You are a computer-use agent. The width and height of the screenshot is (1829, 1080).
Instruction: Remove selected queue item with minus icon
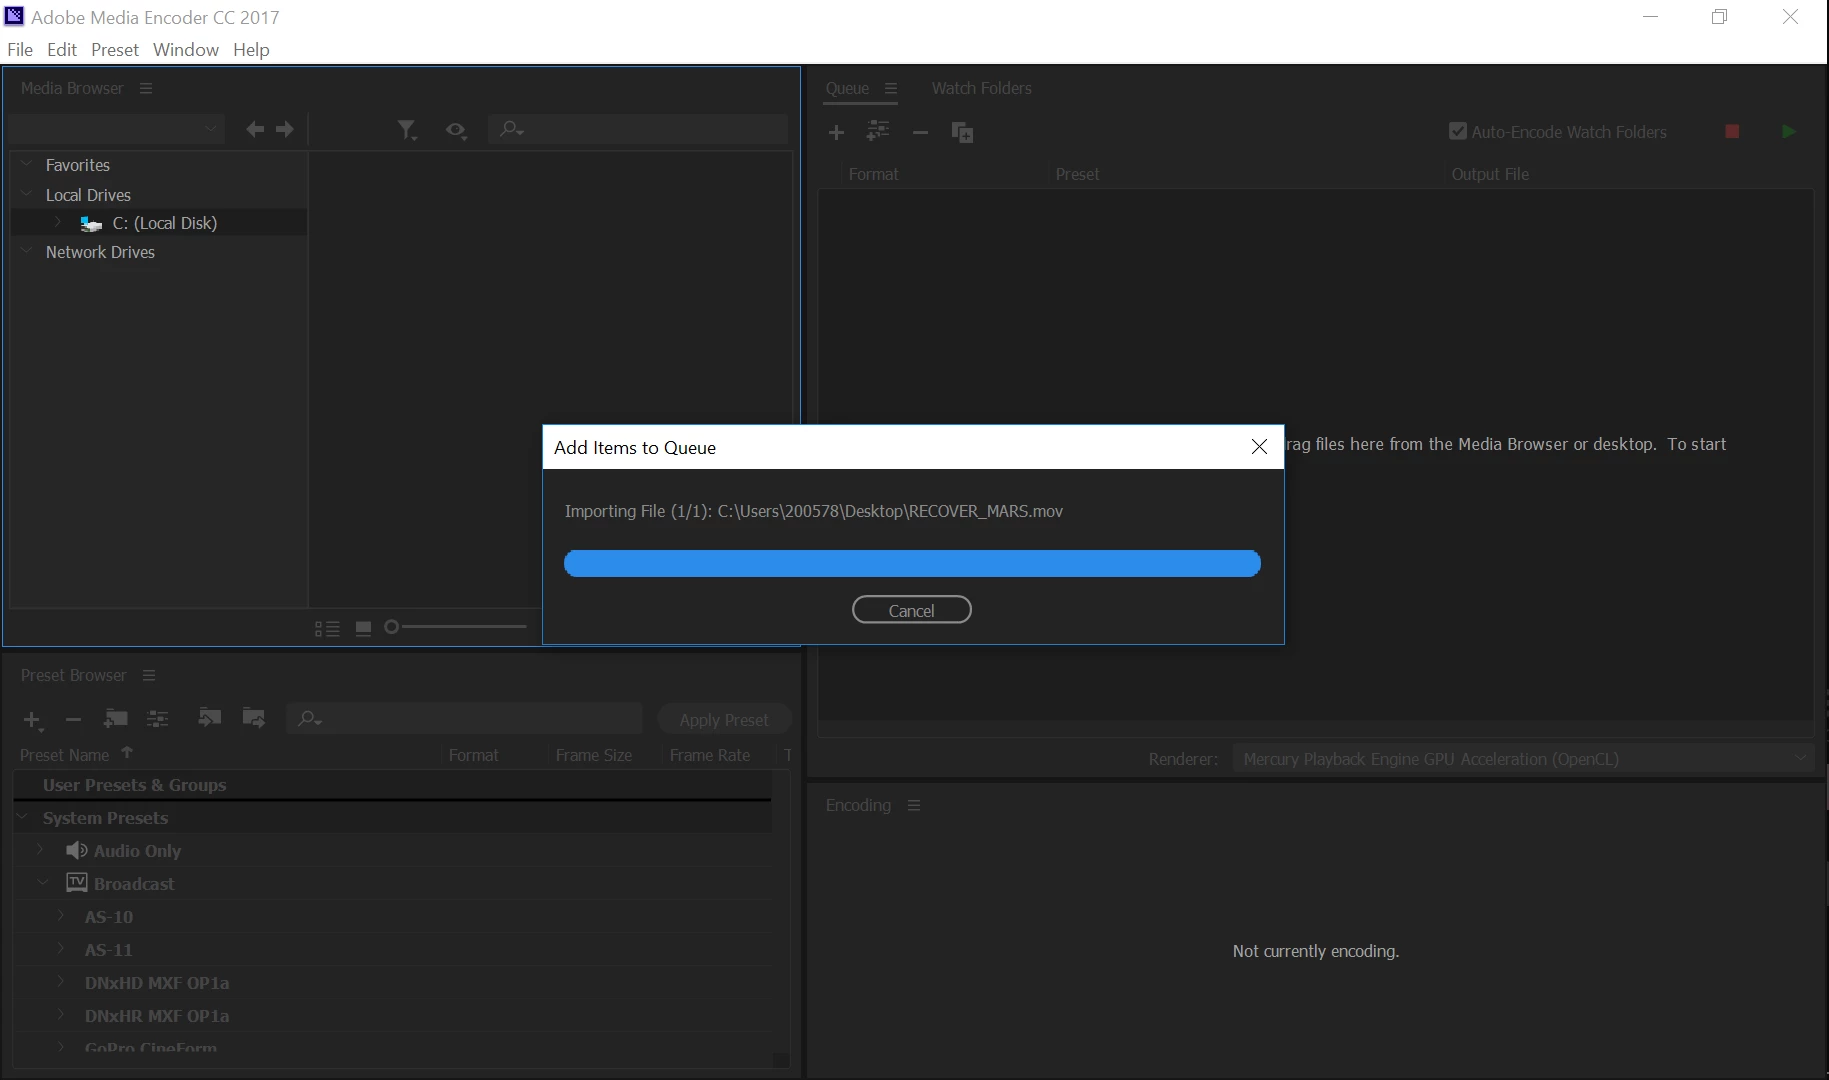921,132
